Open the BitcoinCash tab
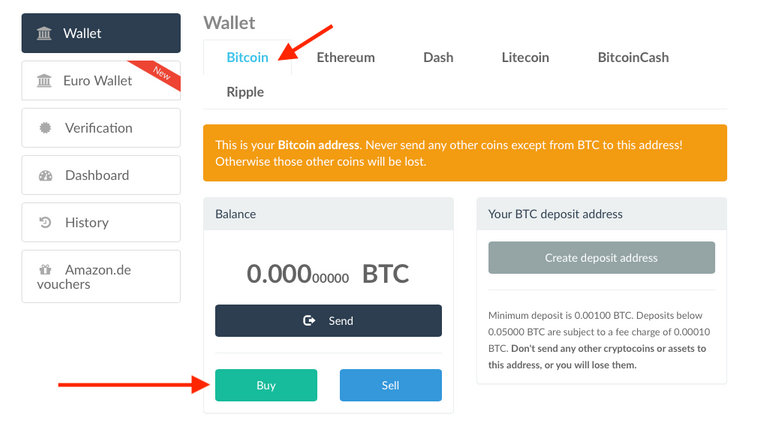Image resolution: width=768 pixels, height=423 pixels. (633, 57)
